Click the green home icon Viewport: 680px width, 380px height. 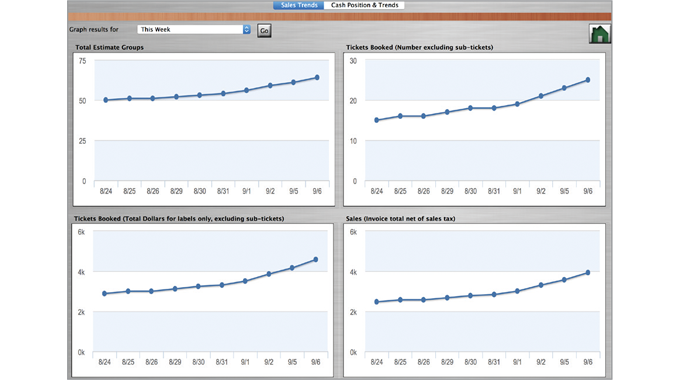pyautogui.click(x=600, y=33)
